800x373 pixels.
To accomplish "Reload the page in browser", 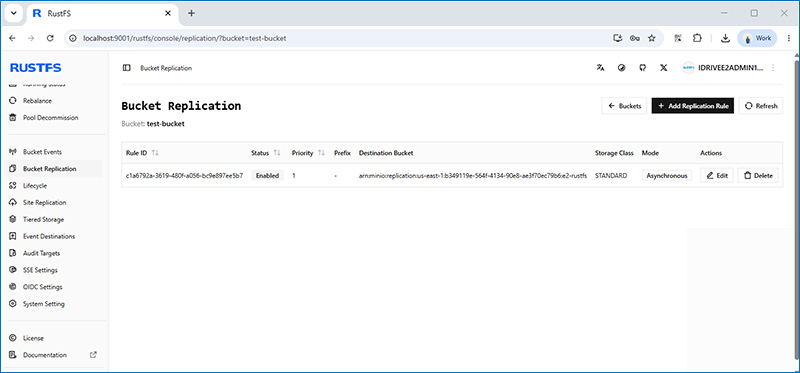I will pyautogui.click(x=50, y=38).
